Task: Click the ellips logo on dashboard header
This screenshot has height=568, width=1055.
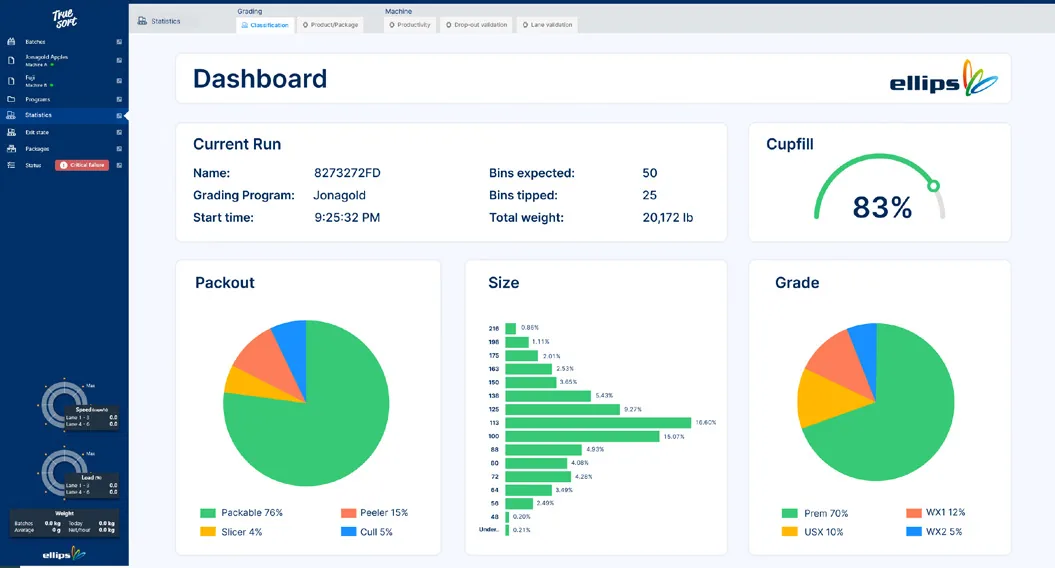Action: (943, 79)
